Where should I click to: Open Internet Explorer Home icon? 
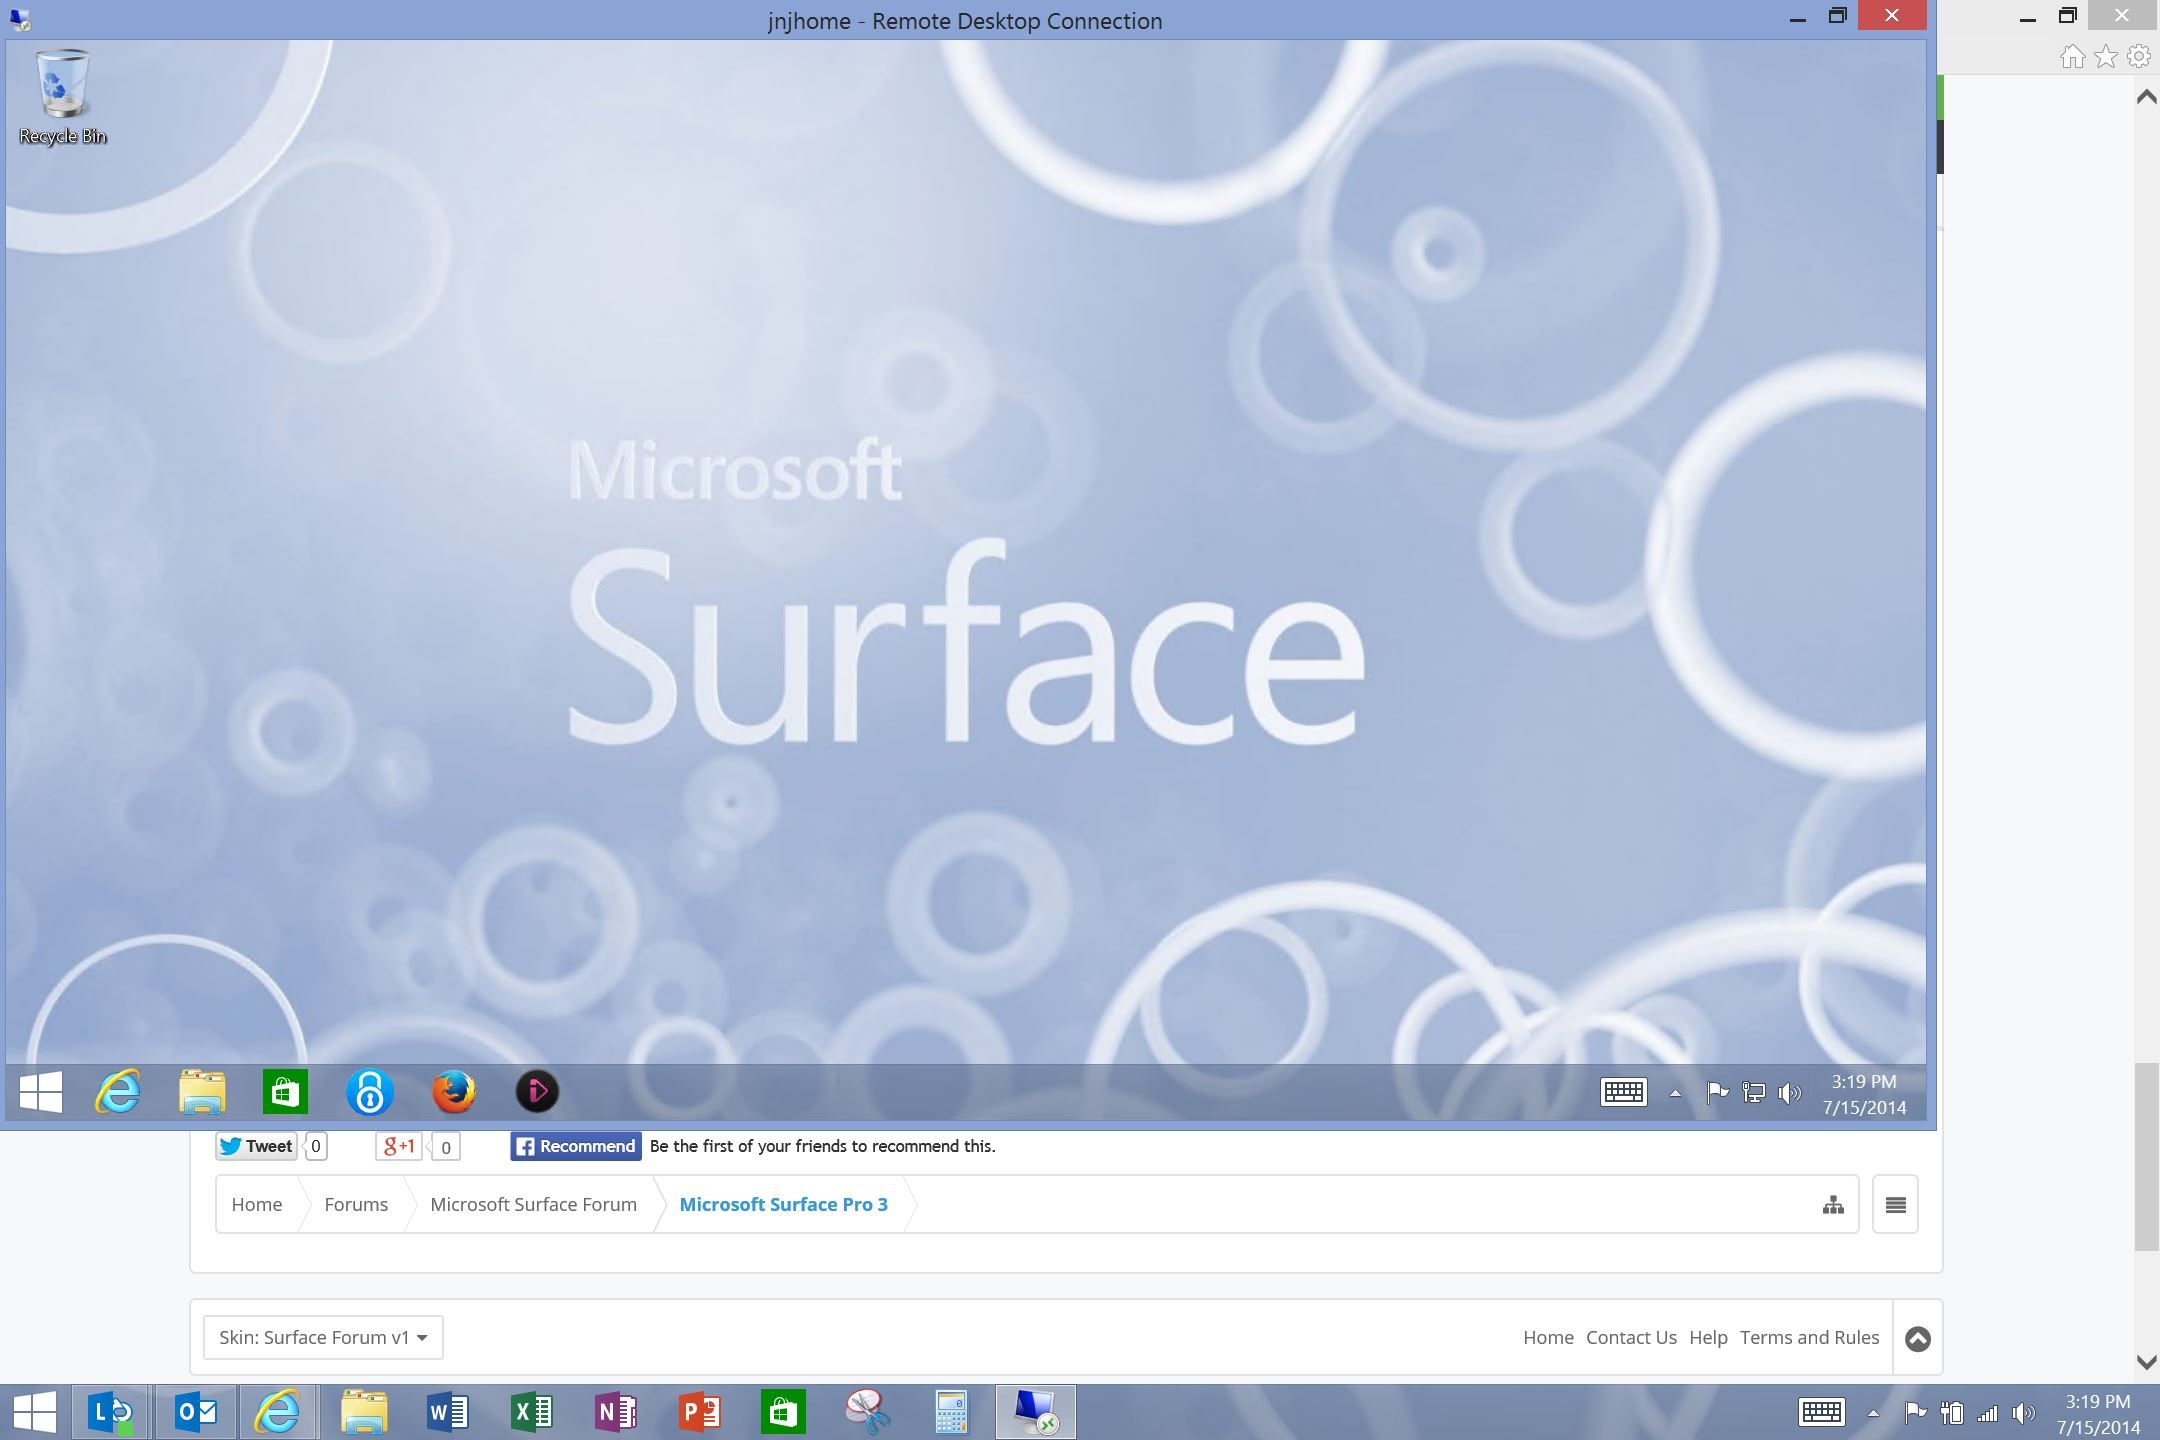click(x=2072, y=57)
